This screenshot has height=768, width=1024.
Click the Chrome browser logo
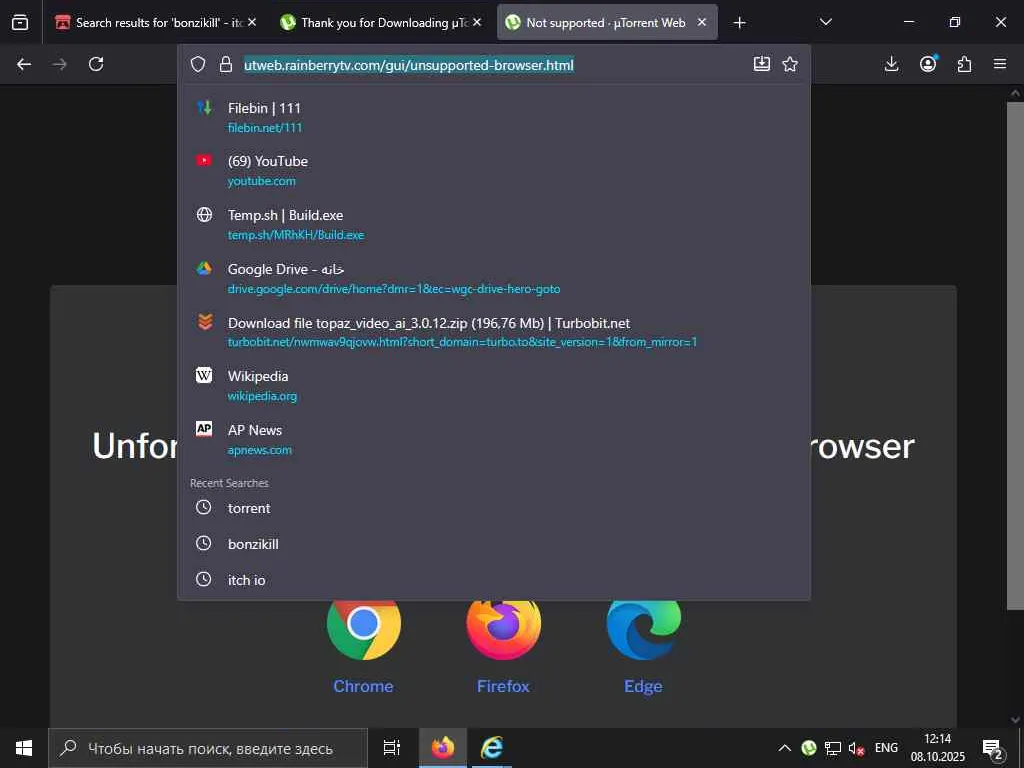[x=364, y=628]
